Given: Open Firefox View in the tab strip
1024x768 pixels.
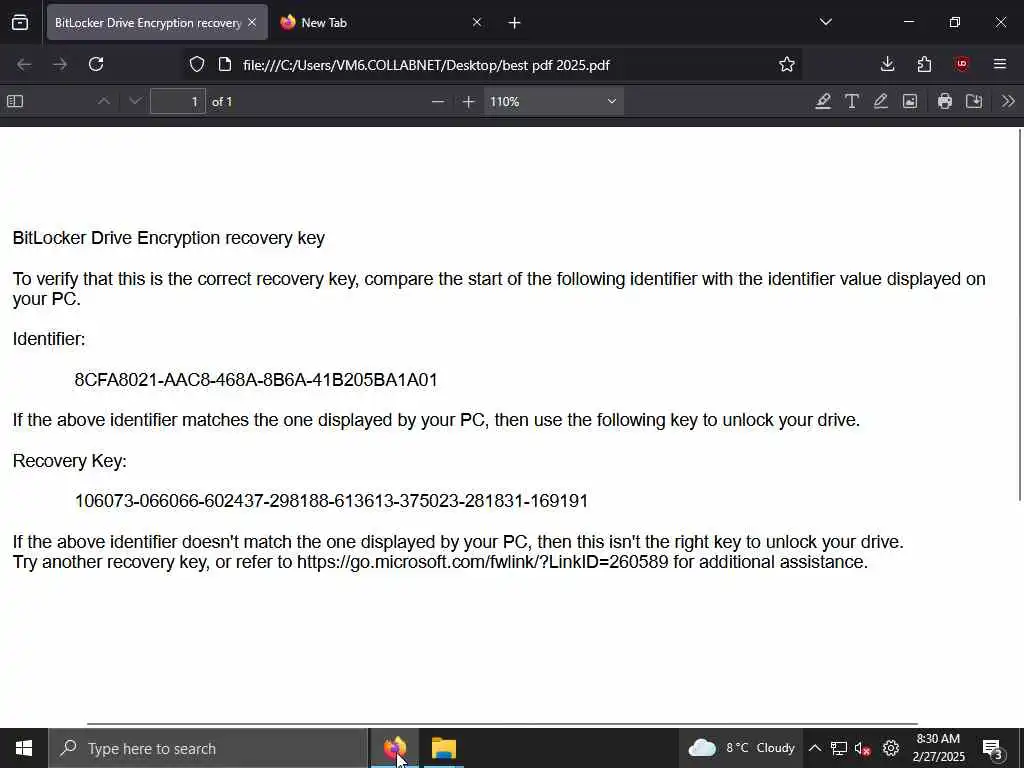Looking at the screenshot, I should (x=20, y=23).
